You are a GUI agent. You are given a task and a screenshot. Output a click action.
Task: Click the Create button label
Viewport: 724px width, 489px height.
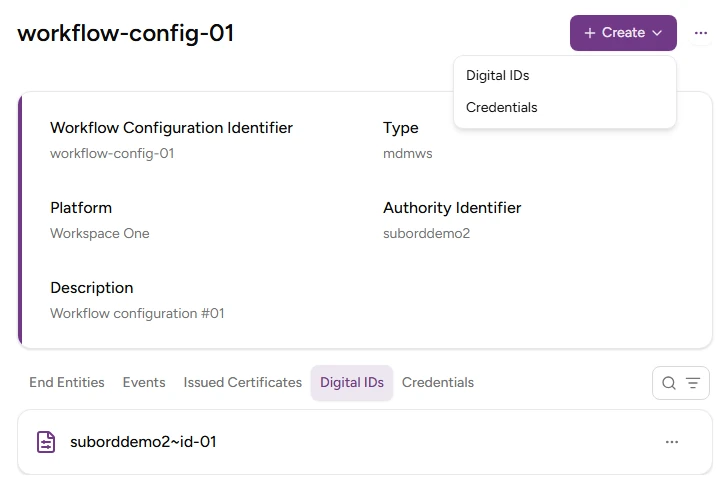click(x=623, y=33)
